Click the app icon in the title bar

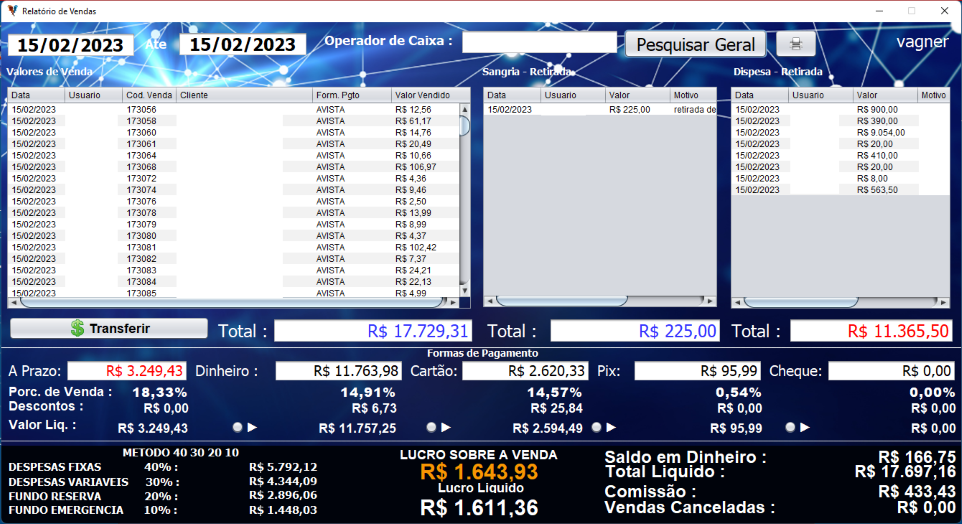click(11, 9)
